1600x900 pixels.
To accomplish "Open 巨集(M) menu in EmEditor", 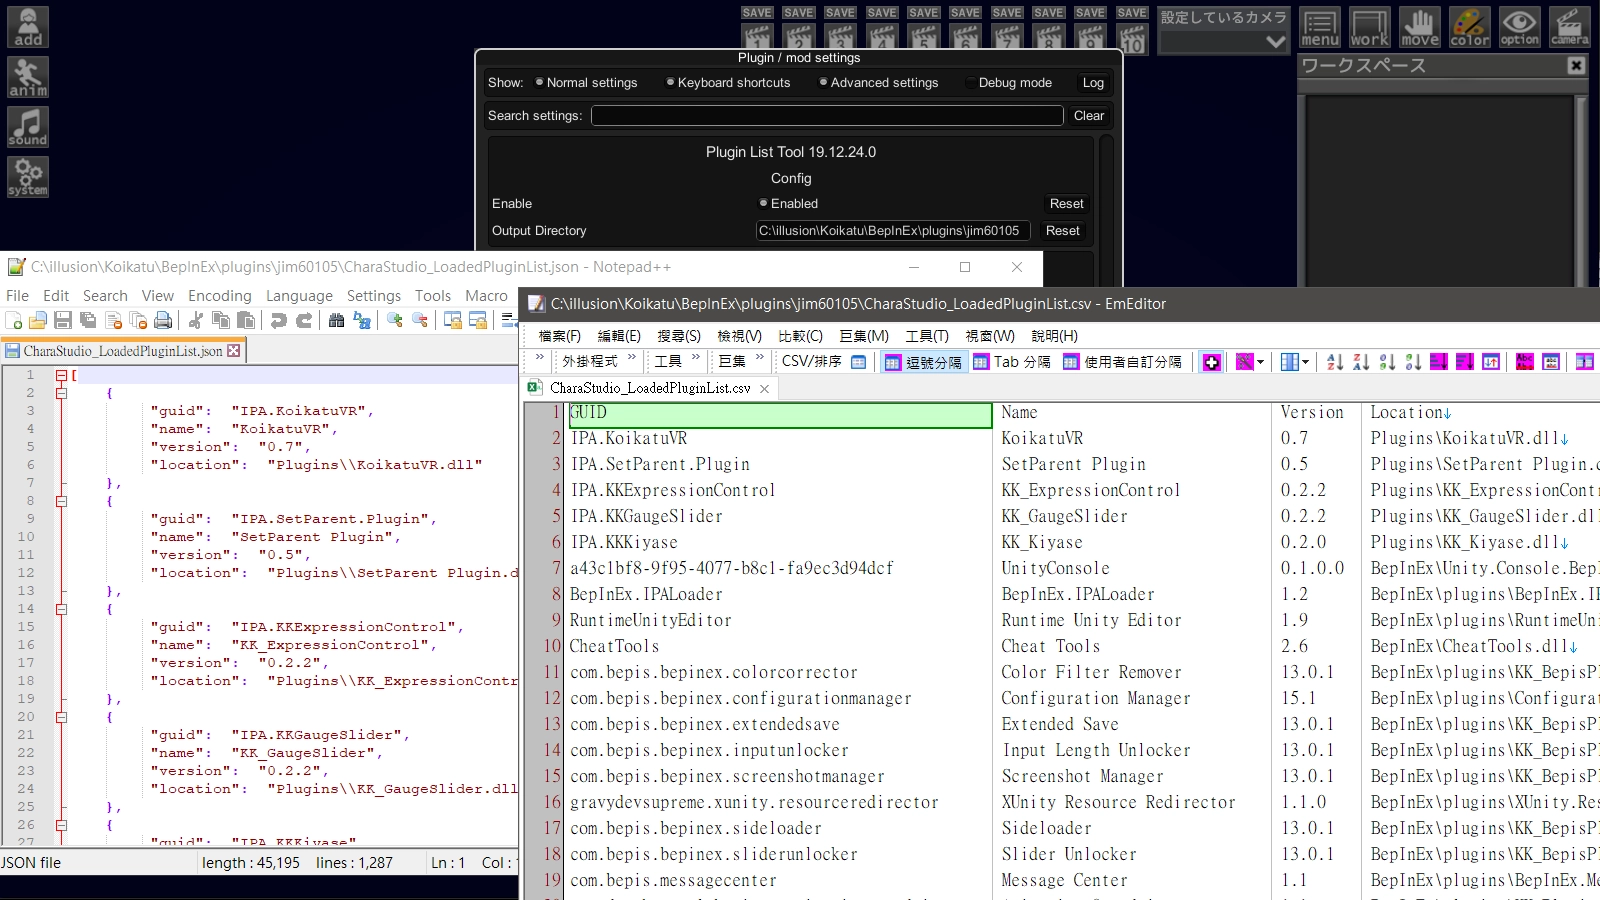I will pyautogui.click(x=864, y=336).
